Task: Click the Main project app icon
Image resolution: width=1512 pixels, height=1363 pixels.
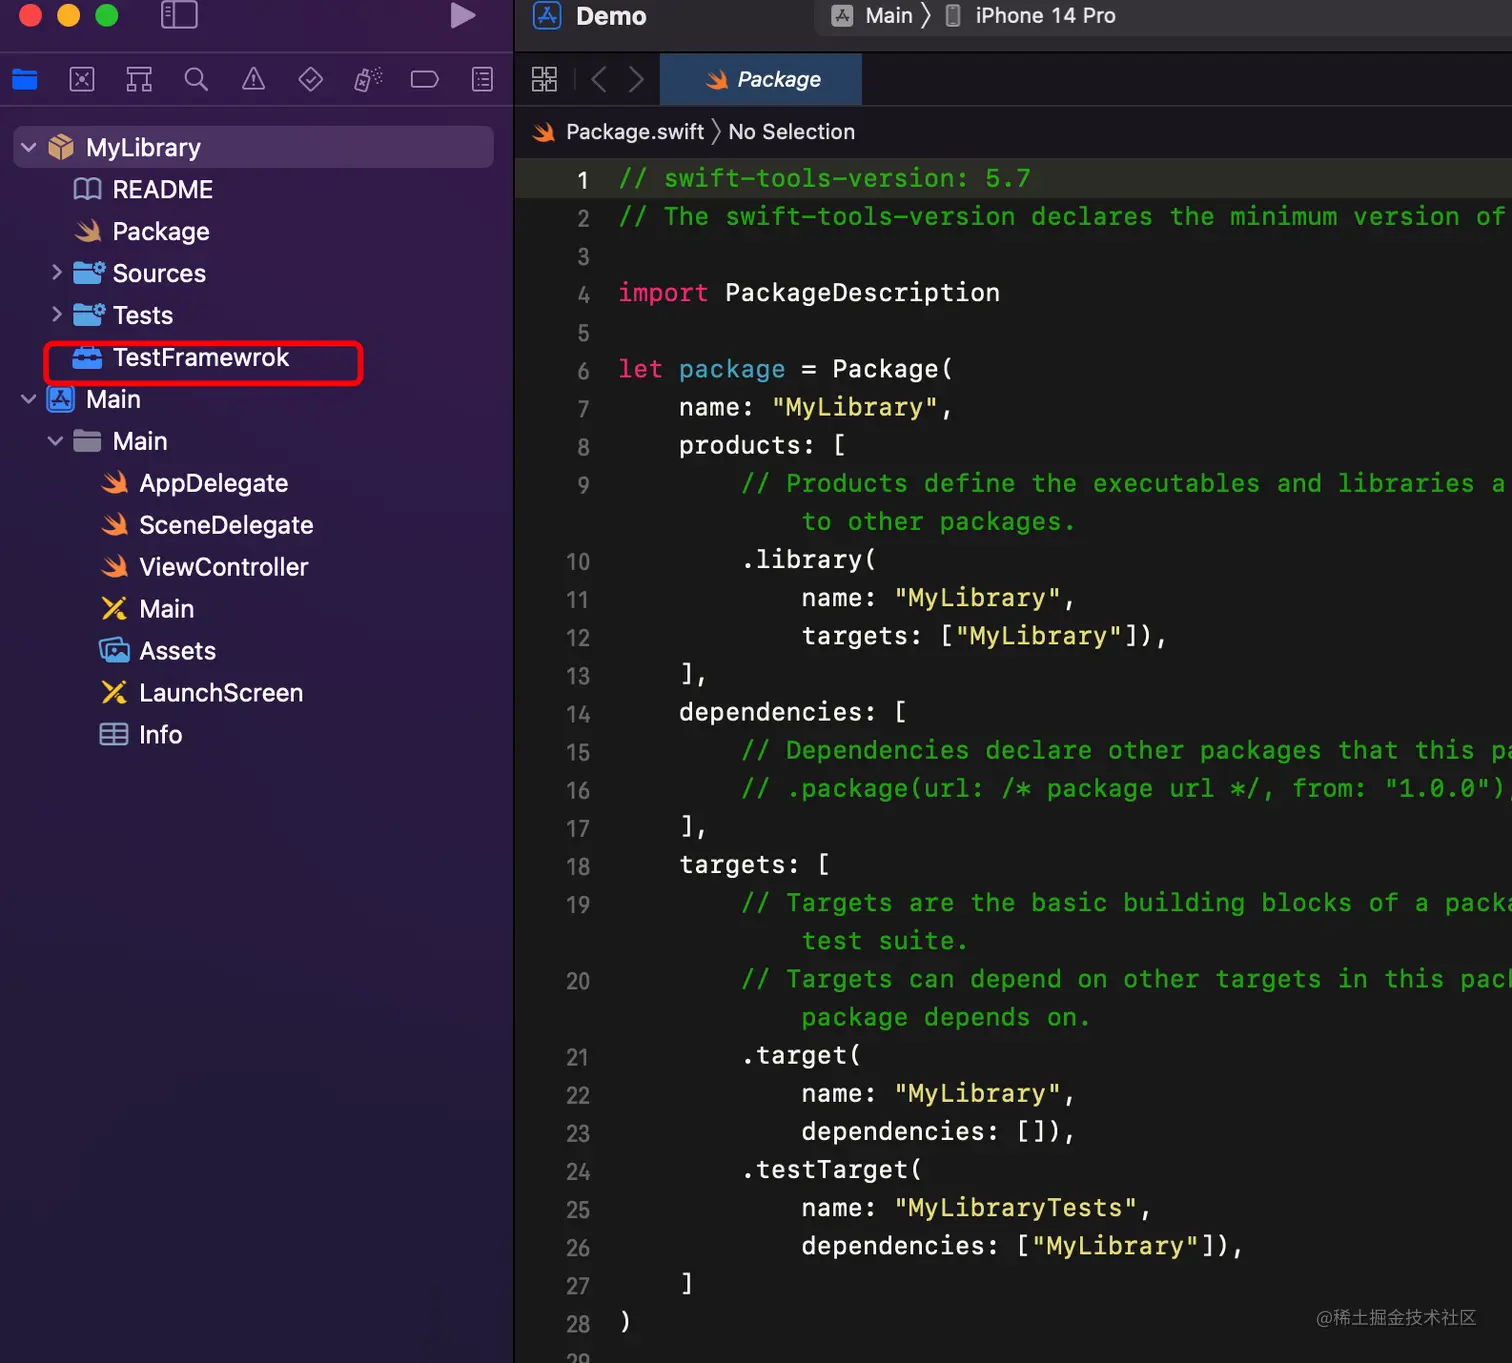Action: coord(61,399)
